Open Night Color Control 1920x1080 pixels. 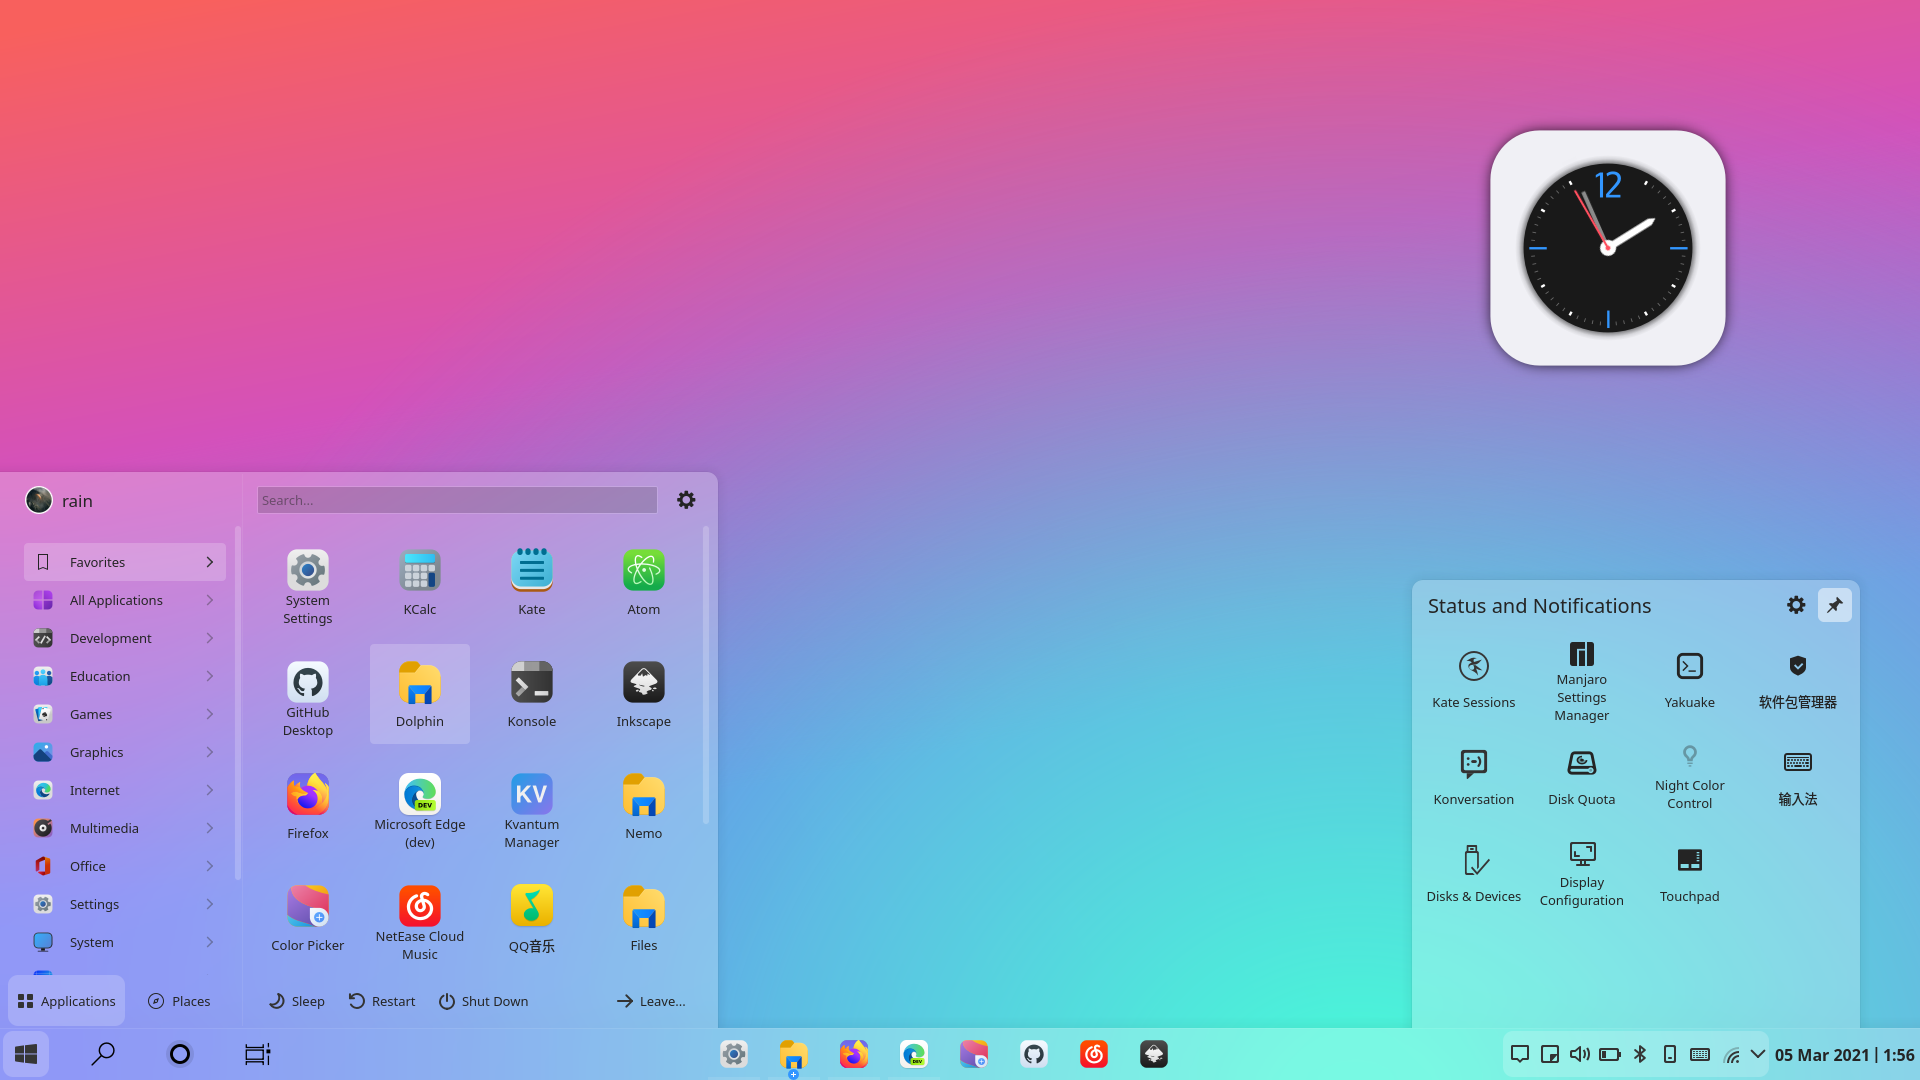pos(1689,777)
